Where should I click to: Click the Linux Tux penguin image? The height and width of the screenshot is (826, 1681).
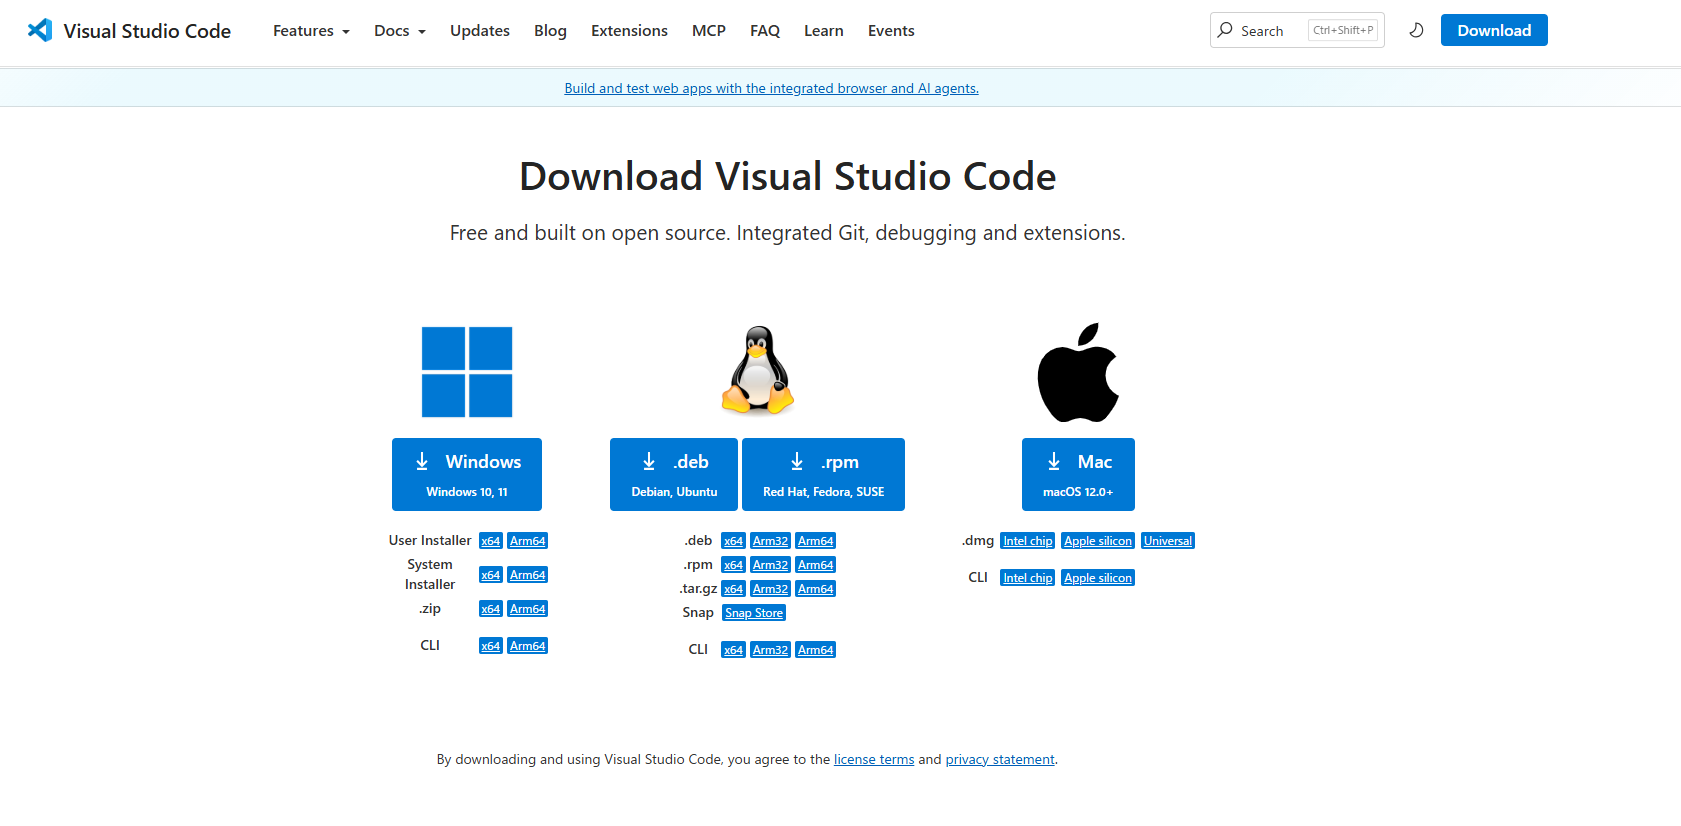[758, 370]
